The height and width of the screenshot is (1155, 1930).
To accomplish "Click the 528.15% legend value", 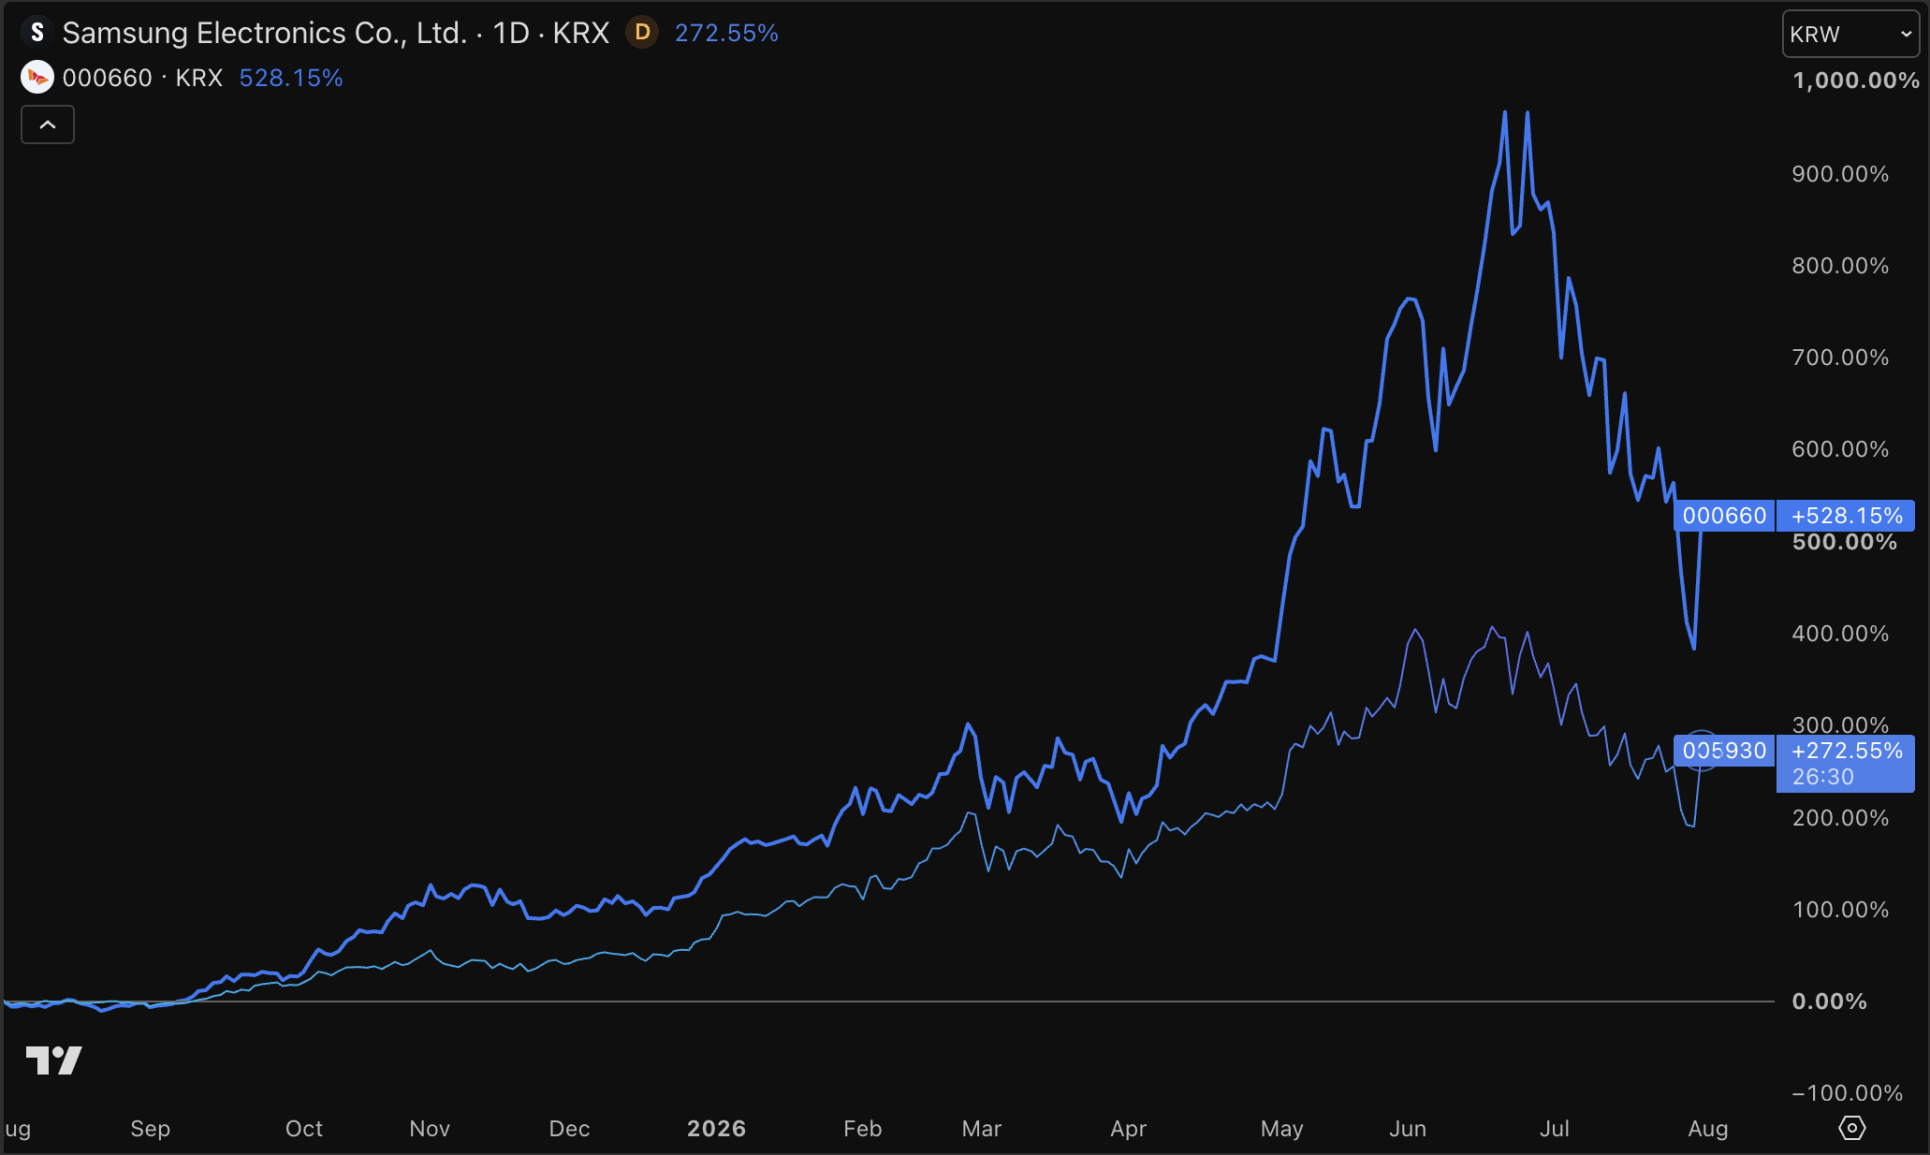I will [291, 78].
